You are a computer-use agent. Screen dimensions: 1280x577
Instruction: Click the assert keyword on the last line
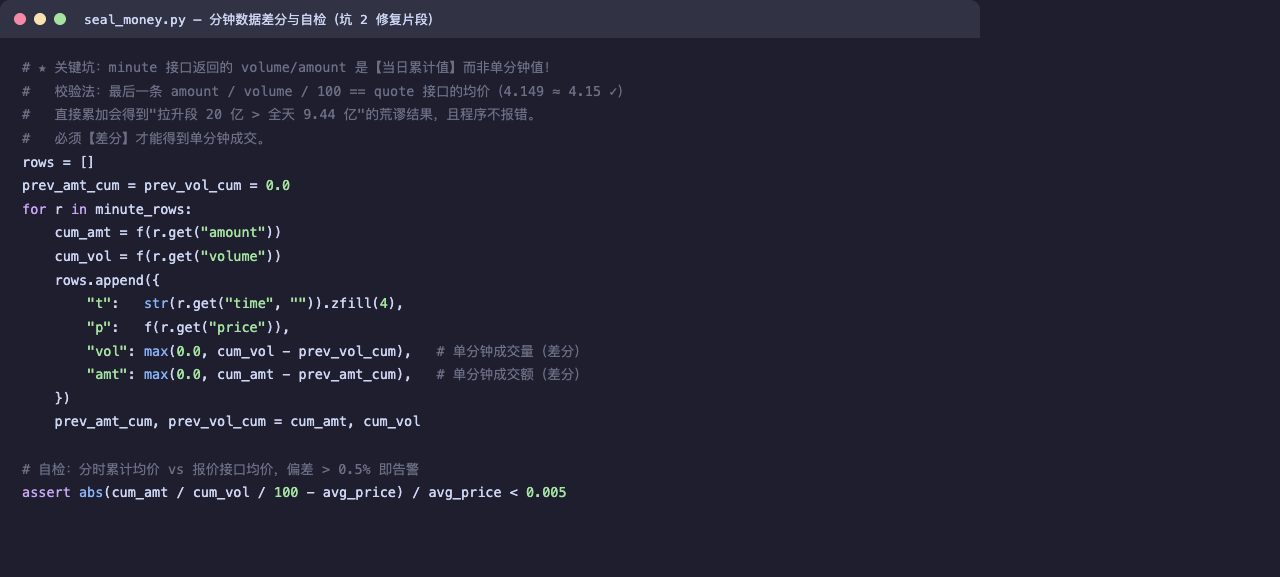coord(46,493)
